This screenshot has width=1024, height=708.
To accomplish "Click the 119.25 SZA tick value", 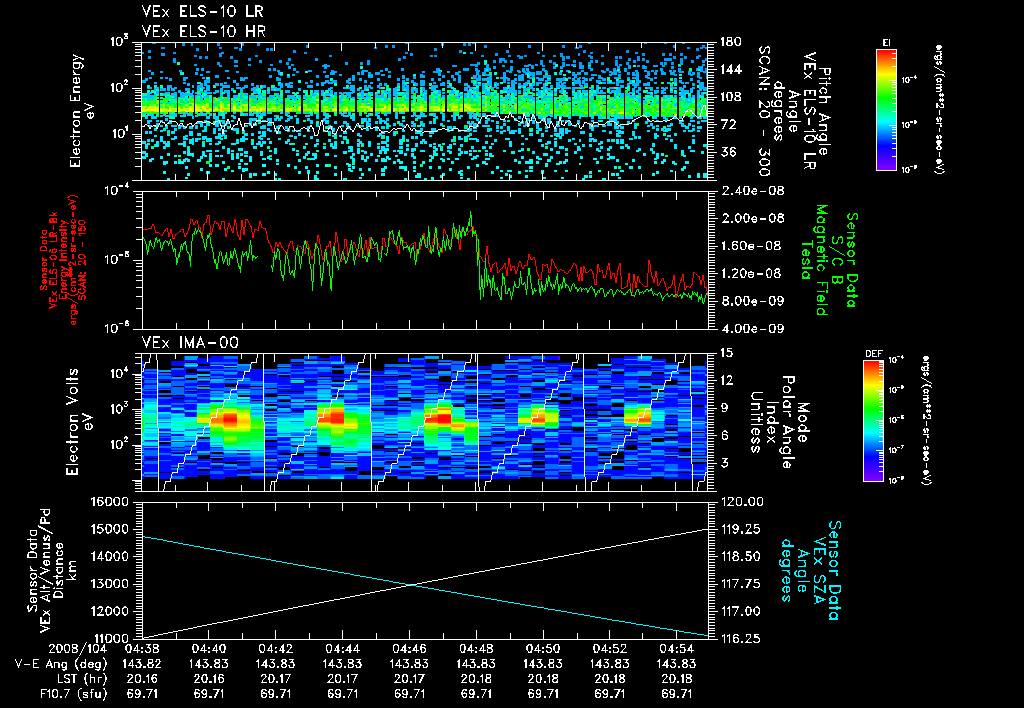I will coord(741,529).
